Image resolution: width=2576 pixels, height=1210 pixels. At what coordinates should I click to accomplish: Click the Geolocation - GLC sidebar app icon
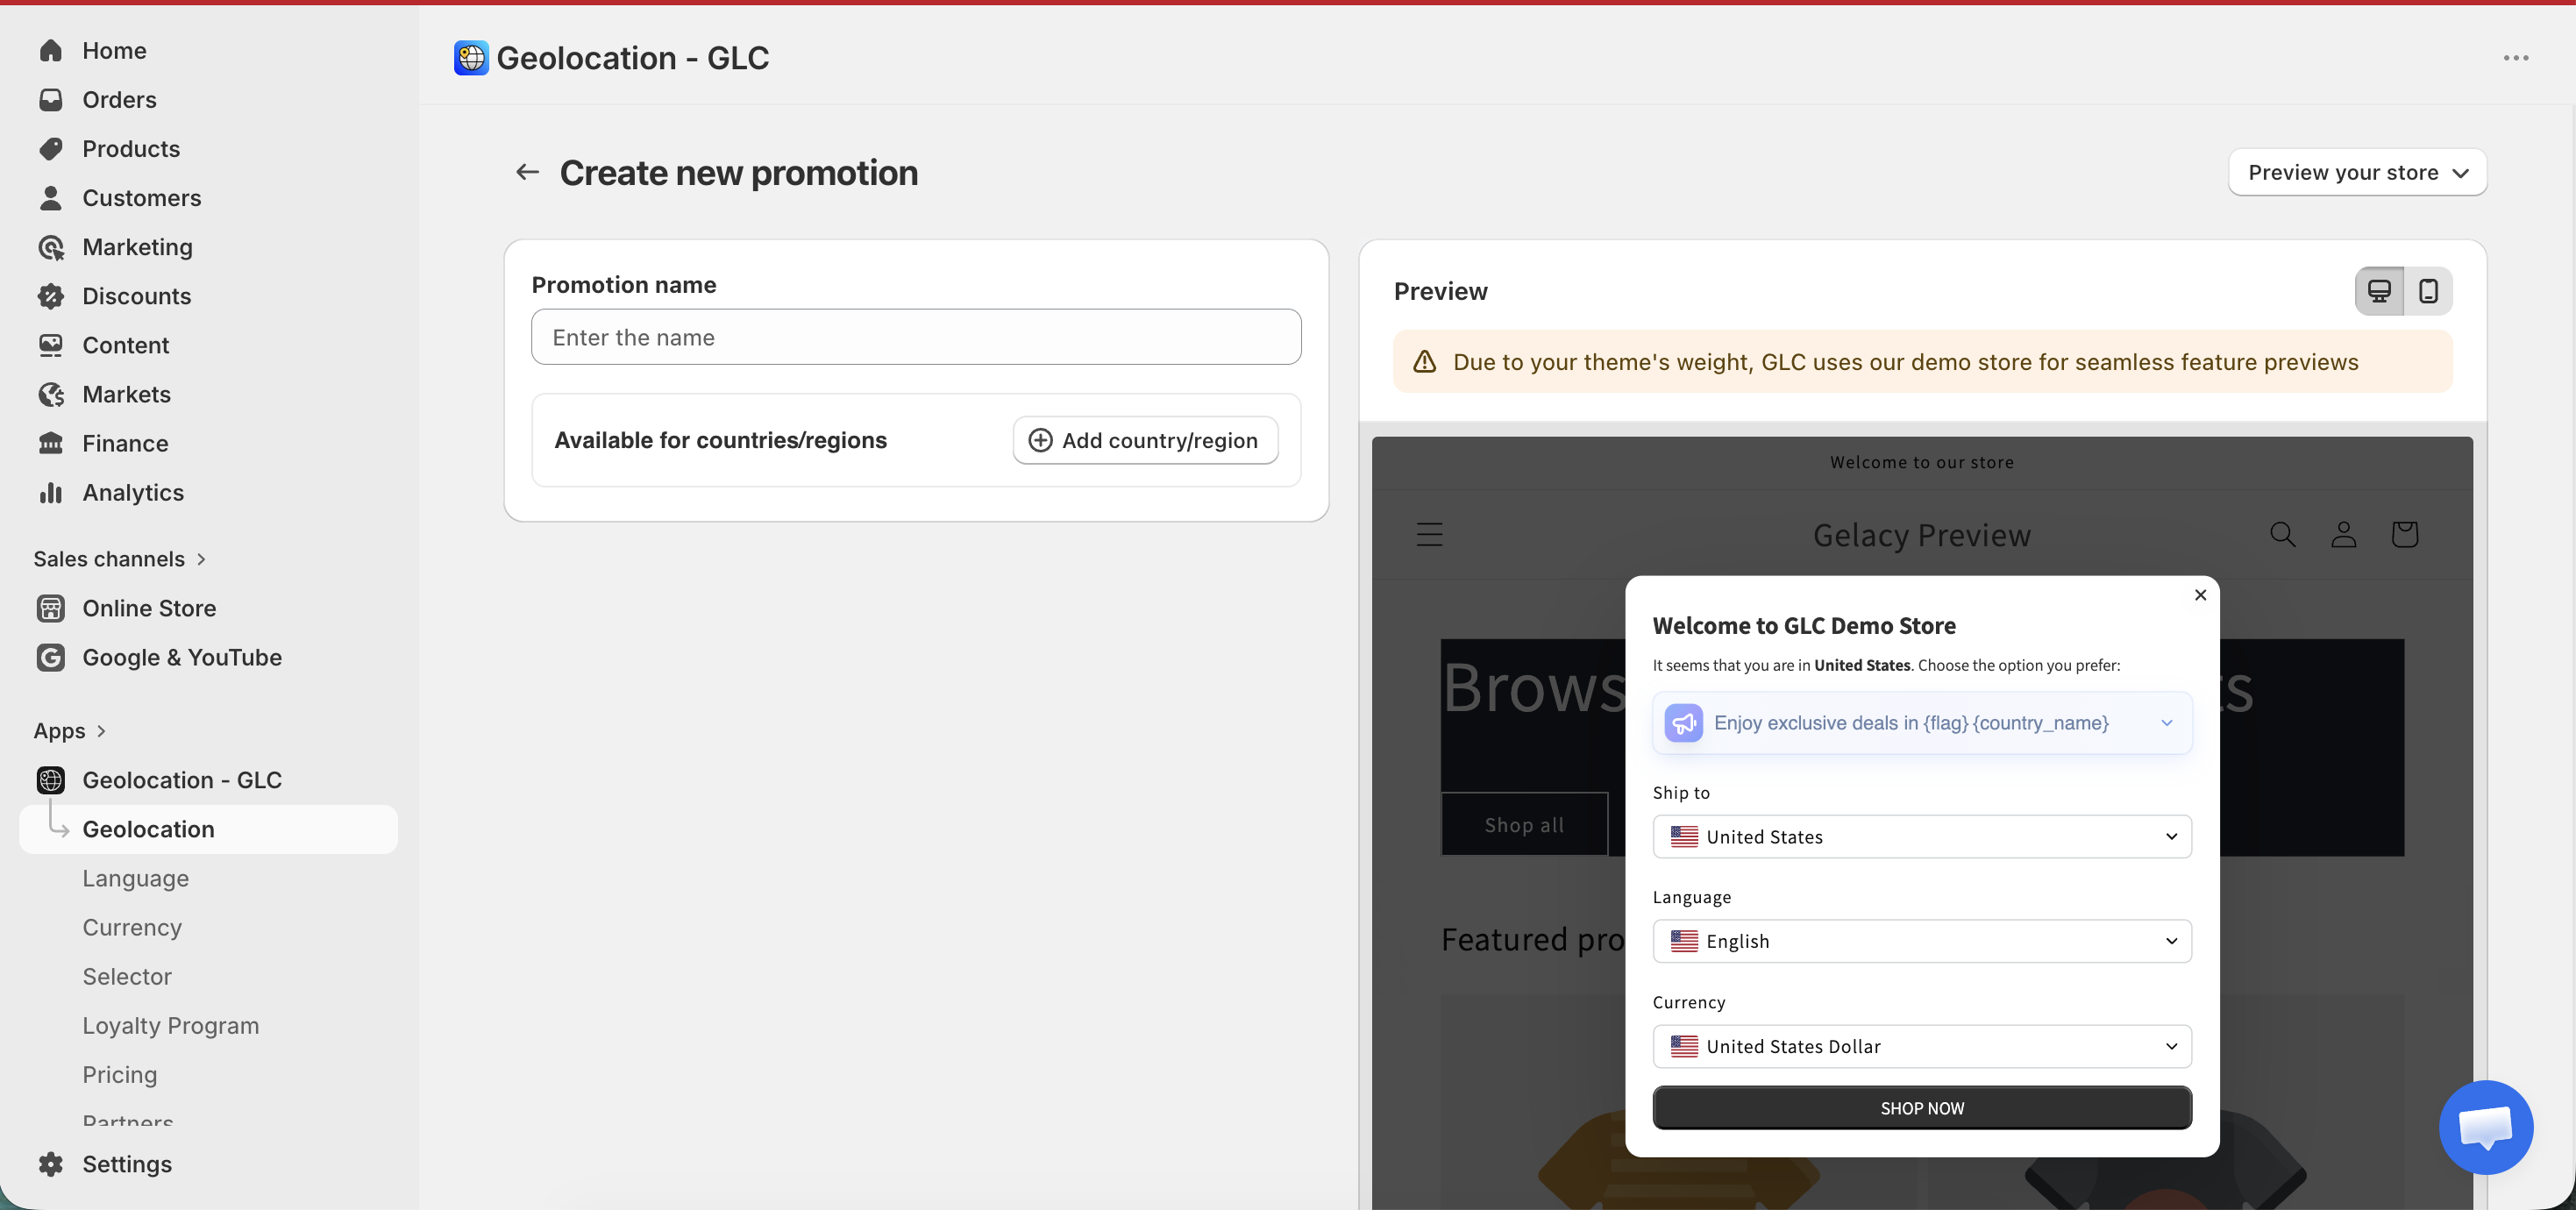click(x=51, y=780)
